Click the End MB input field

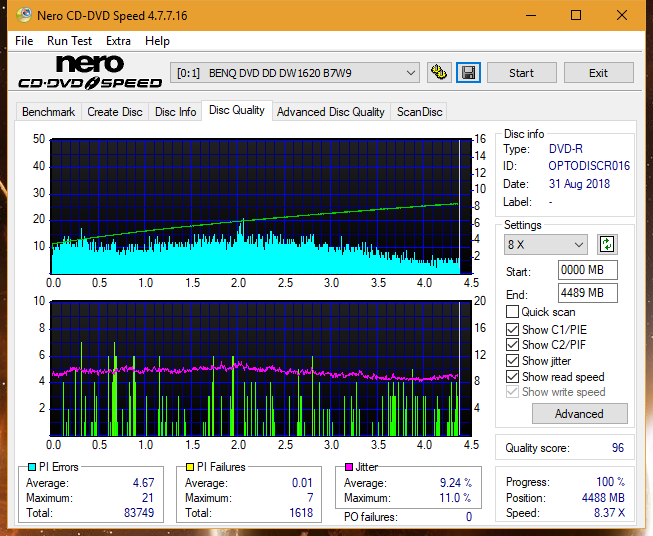point(587,293)
